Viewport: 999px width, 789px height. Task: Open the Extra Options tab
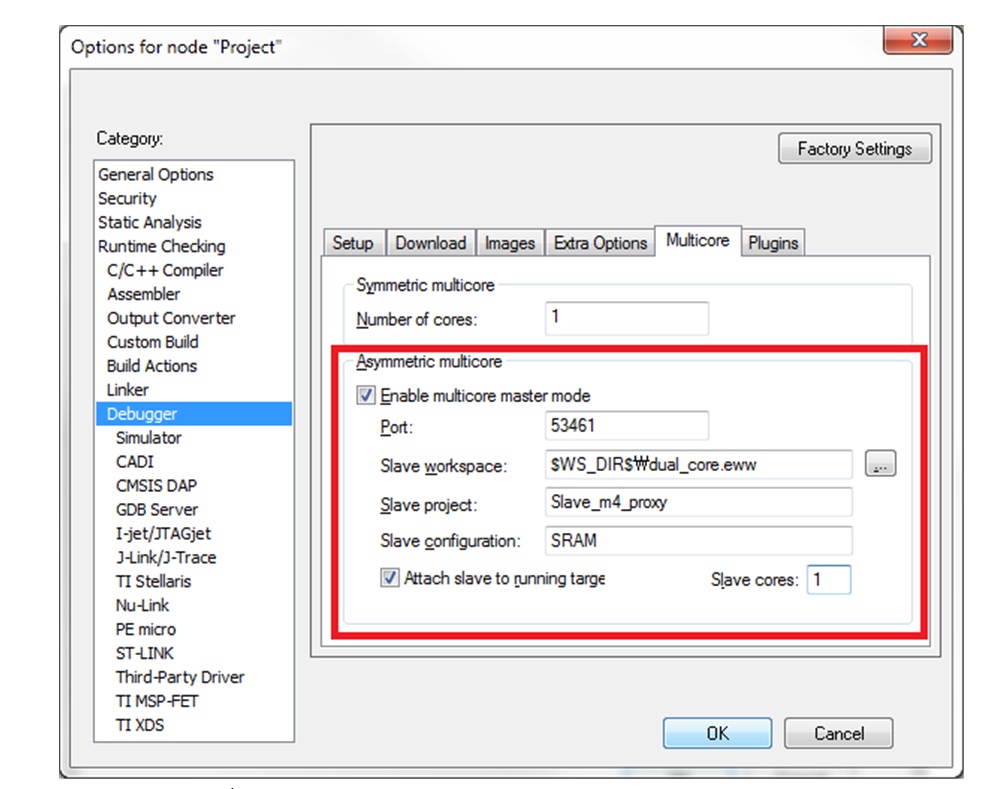click(600, 243)
